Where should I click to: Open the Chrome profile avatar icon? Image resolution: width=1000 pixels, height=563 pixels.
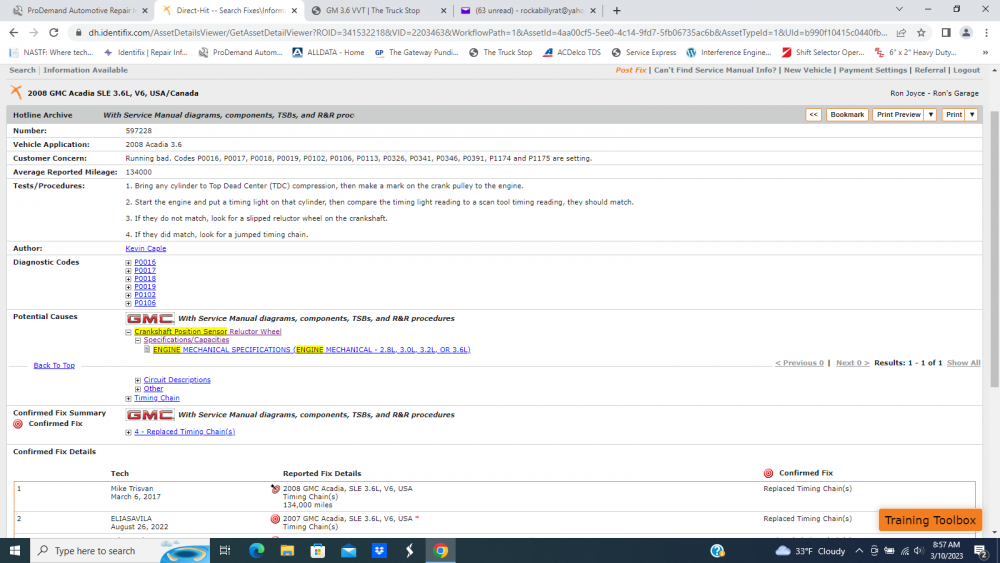pyautogui.click(x=966, y=33)
